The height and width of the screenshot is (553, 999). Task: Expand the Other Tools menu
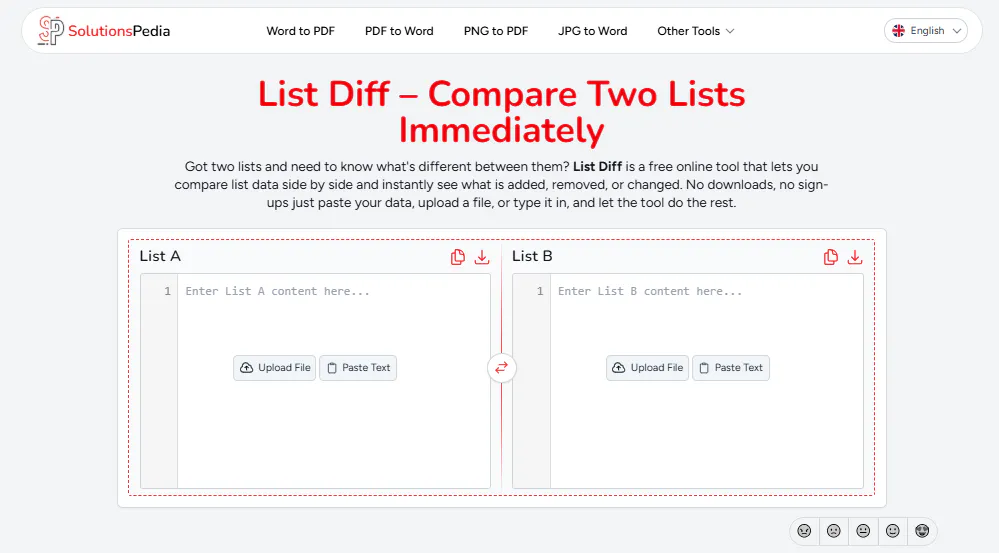click(x=696, y=31)
